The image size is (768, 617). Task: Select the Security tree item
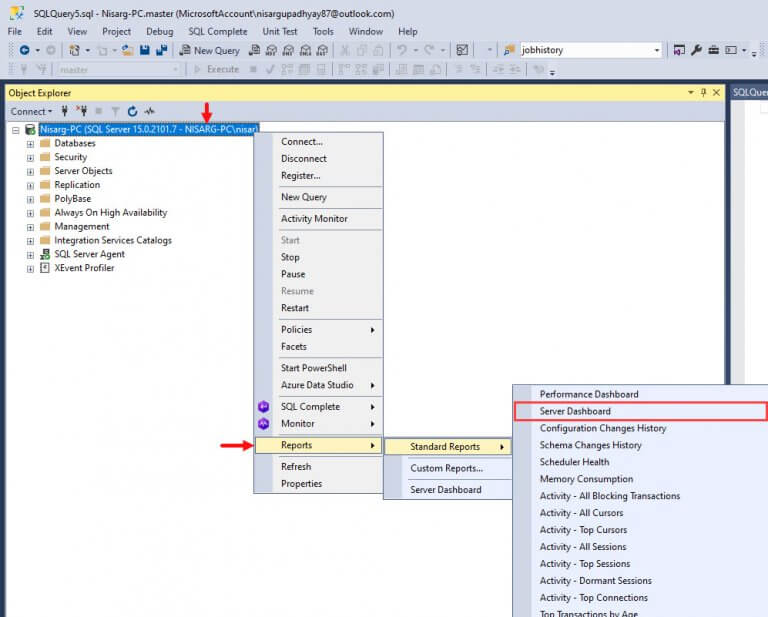71,157
